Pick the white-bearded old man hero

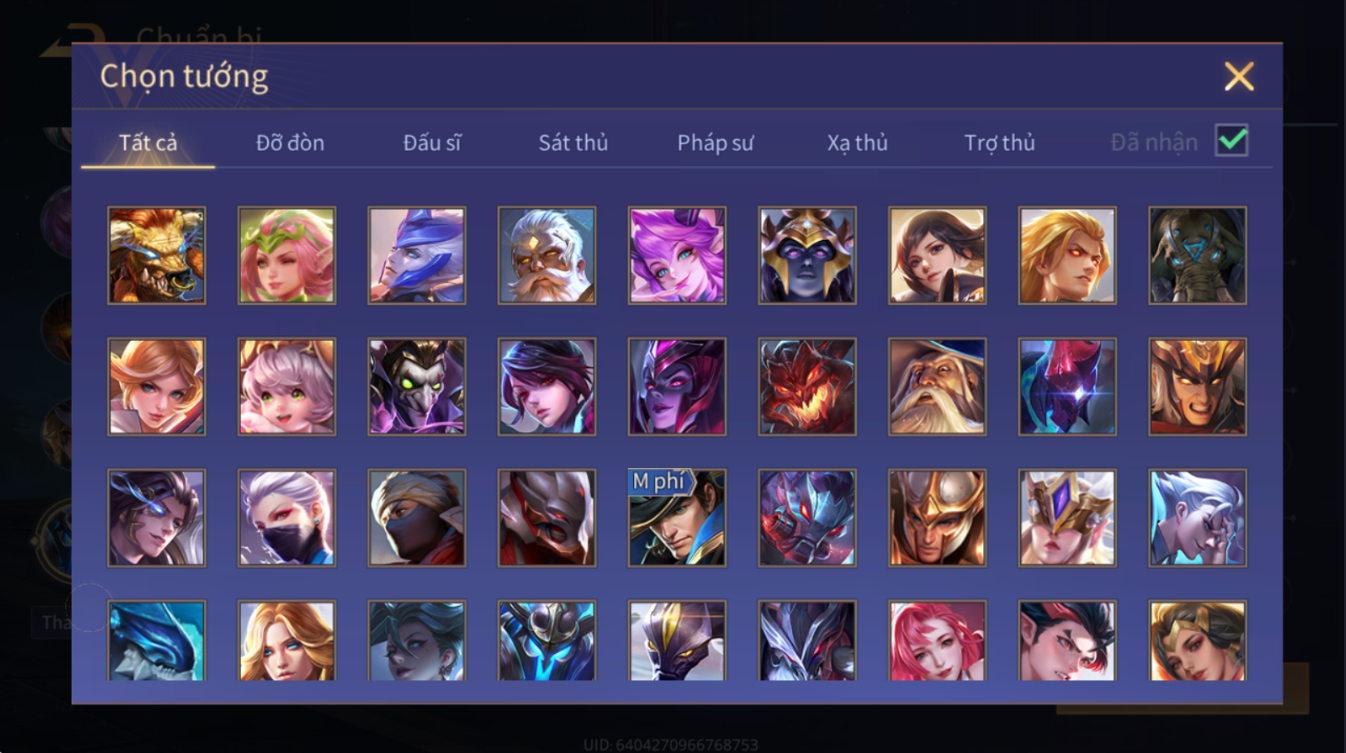[x=547, y=255]
